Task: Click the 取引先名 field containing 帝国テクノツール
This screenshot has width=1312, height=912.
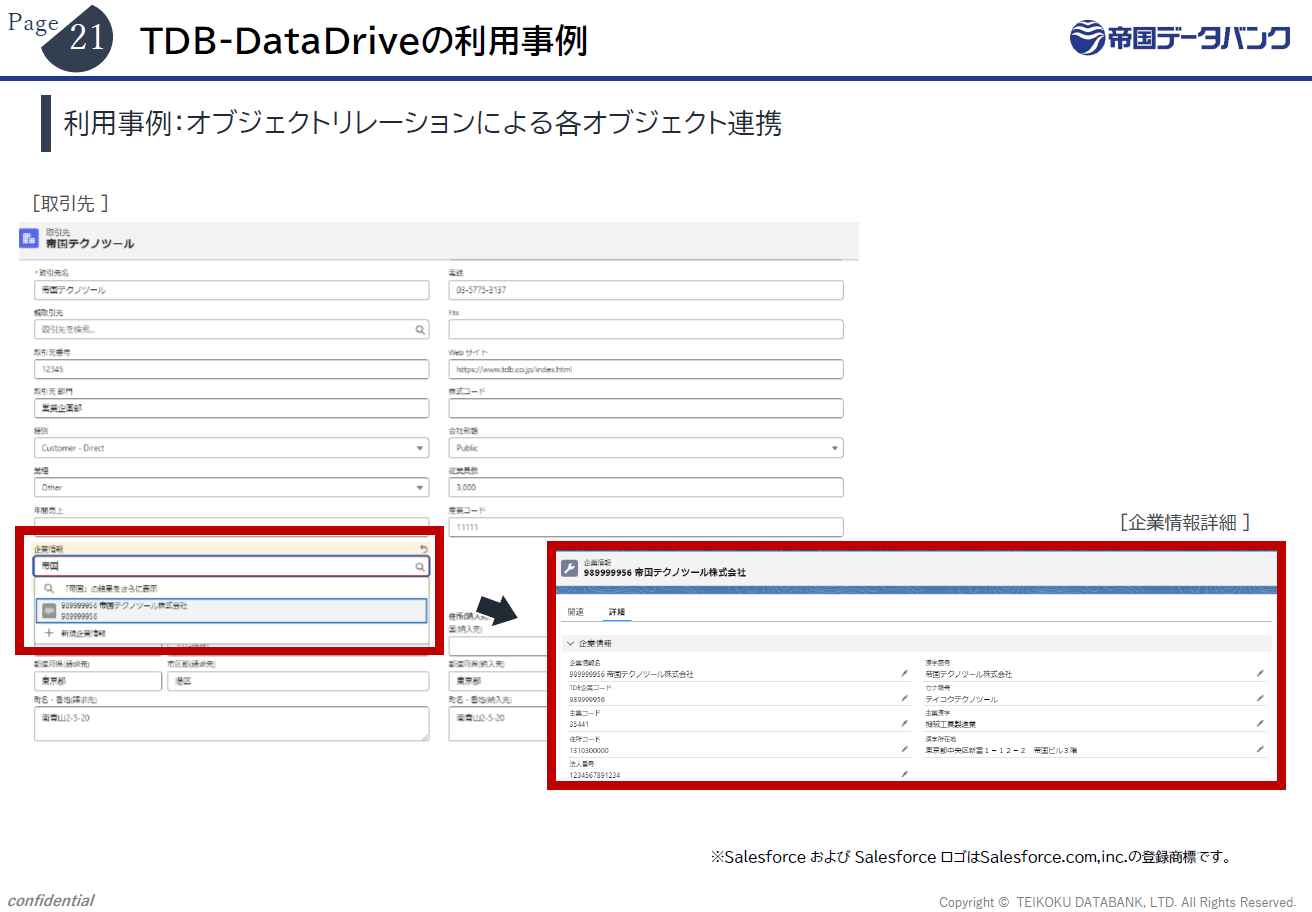Action: [231, 290]
